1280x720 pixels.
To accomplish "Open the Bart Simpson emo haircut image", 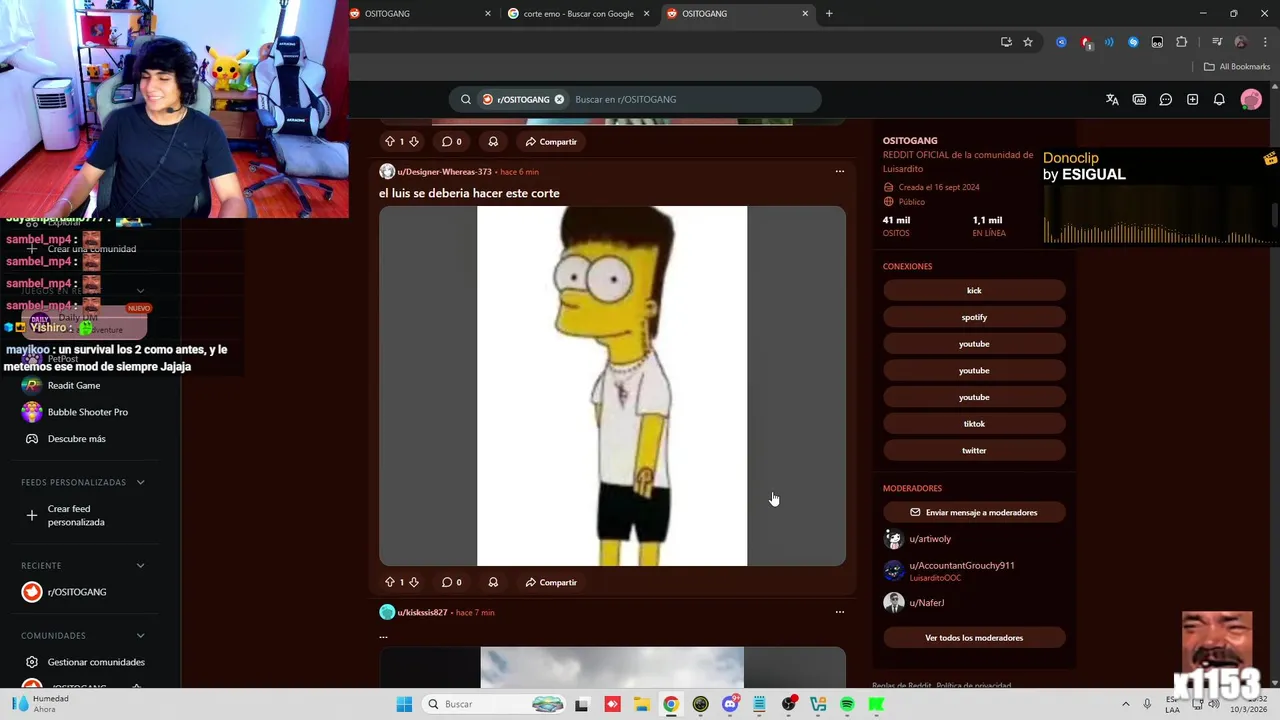I will (612, 386).
